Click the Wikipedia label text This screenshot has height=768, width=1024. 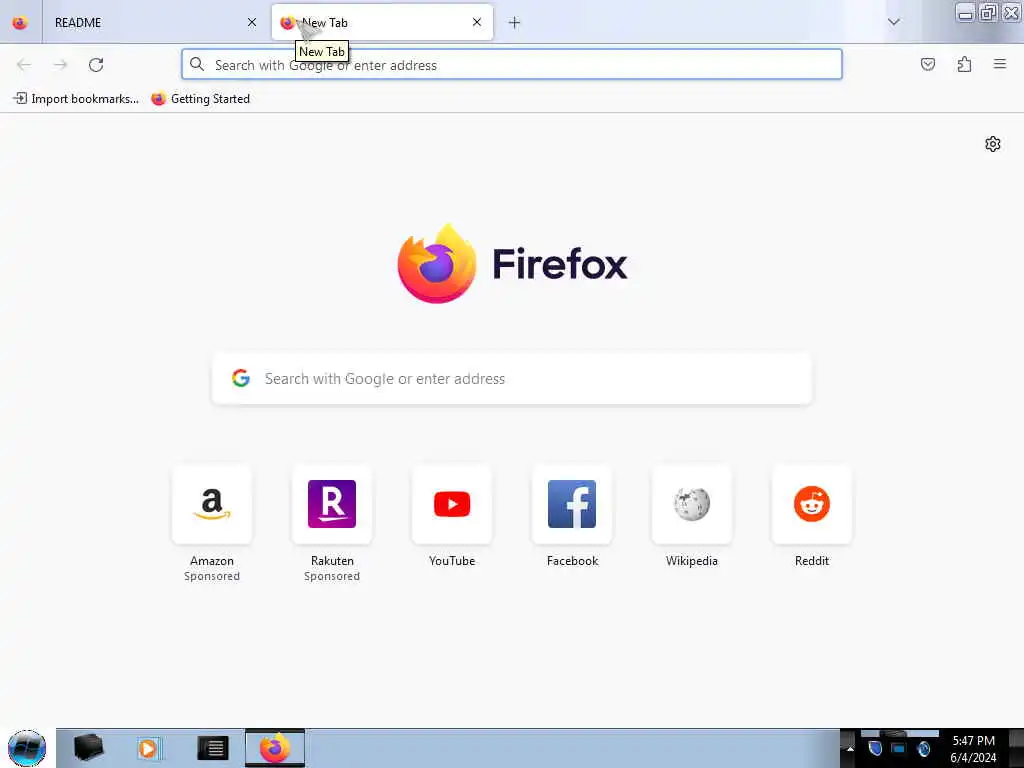(x=692, y=561)
